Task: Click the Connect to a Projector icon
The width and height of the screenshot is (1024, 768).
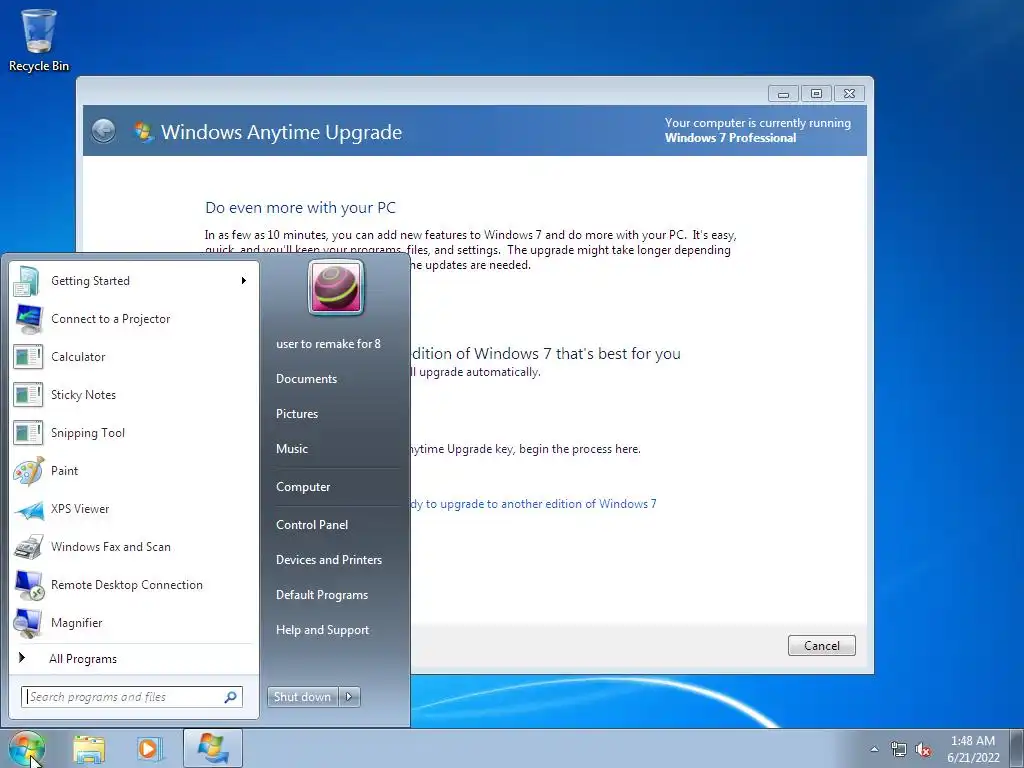Action: point(28,319)
